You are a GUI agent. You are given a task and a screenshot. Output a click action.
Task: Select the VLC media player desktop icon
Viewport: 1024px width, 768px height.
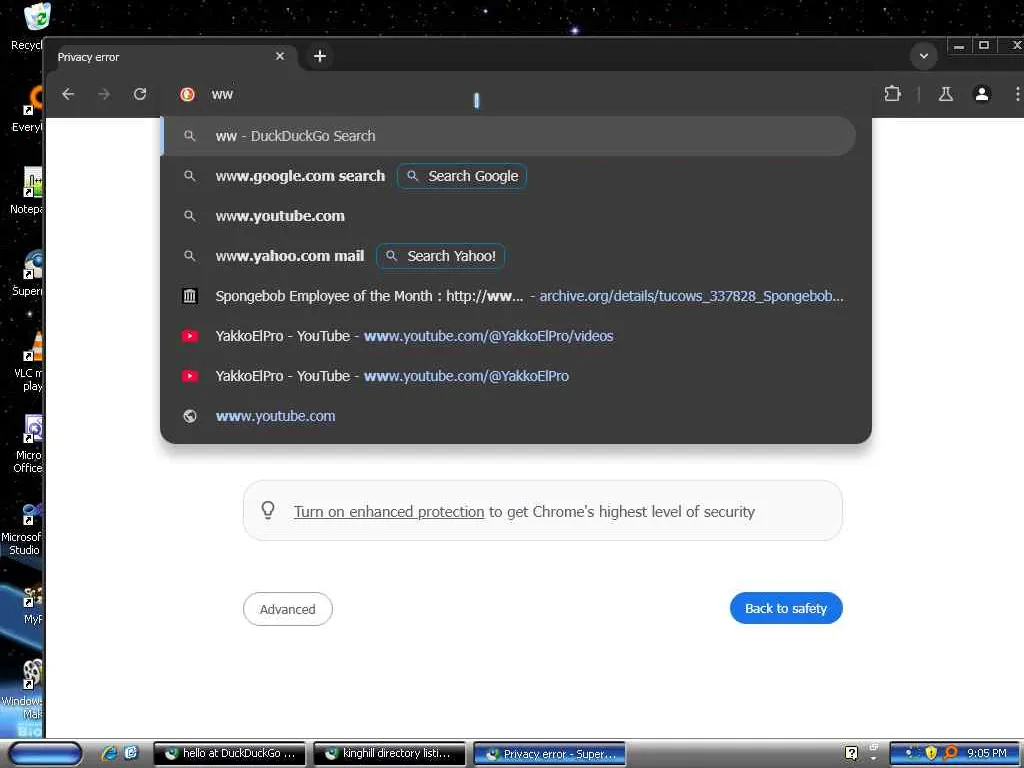(29, 360)
